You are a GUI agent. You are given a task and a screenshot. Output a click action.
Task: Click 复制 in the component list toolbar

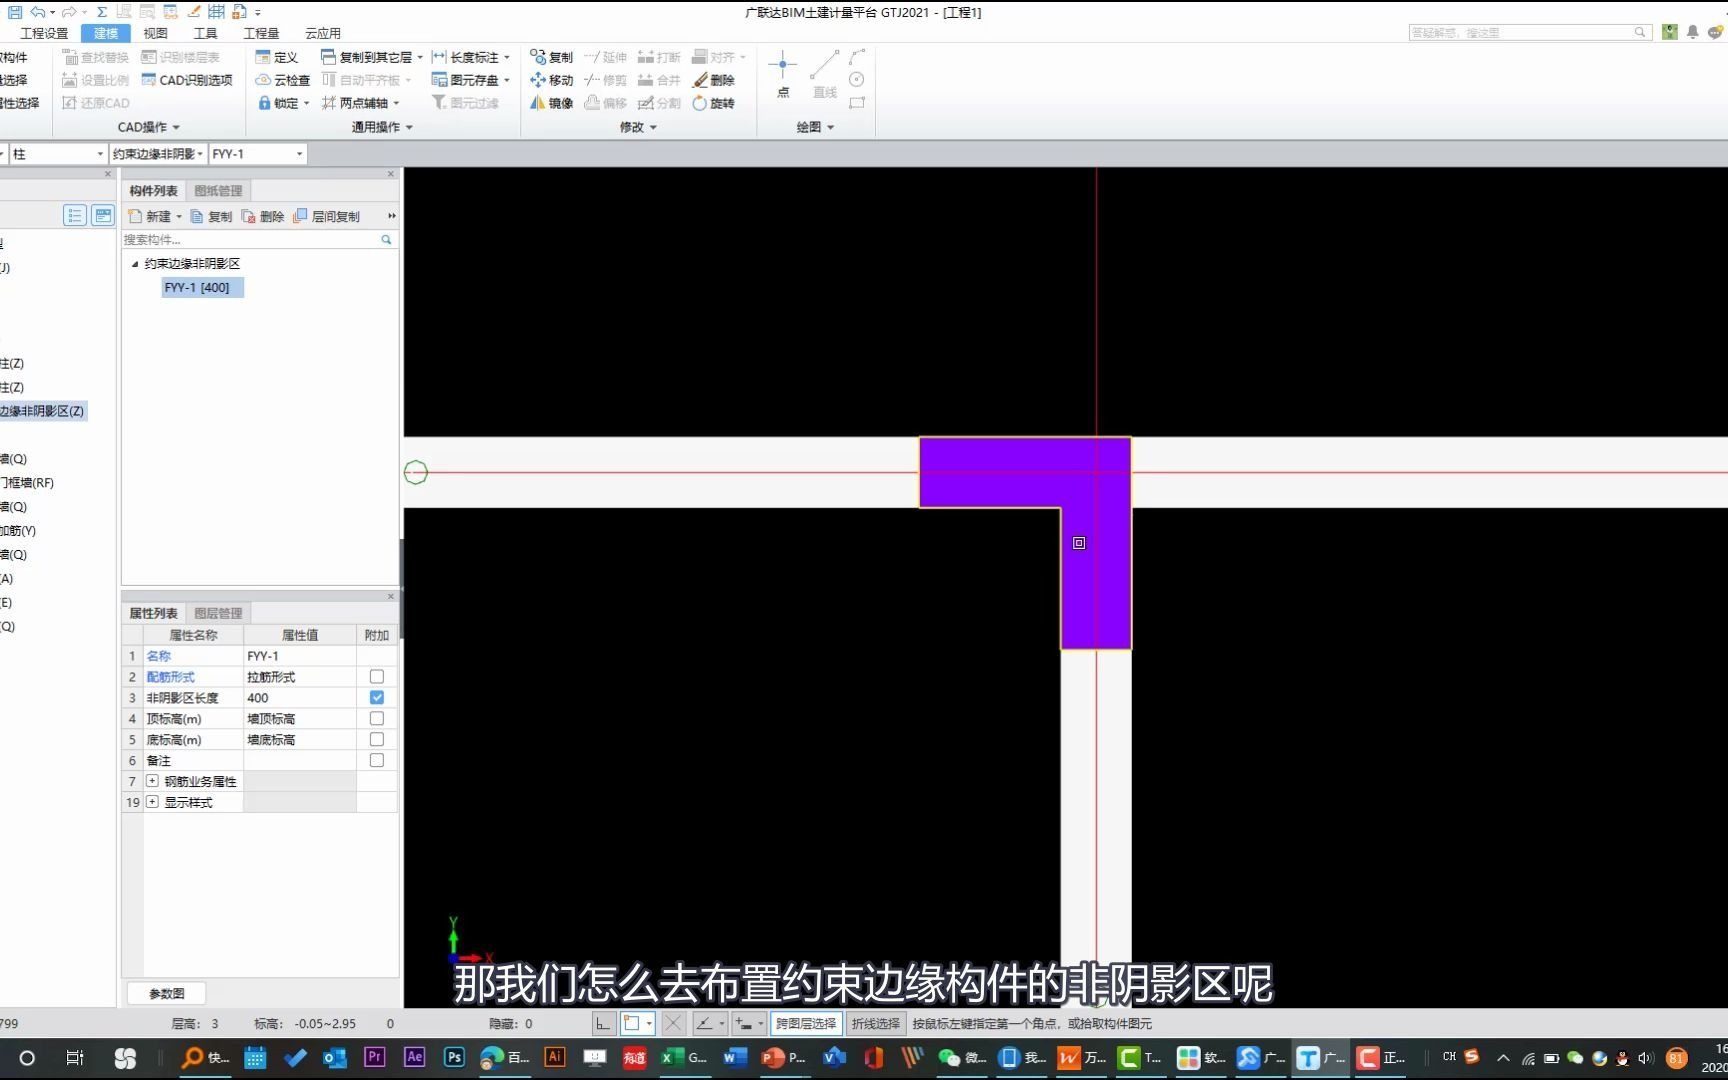coord(211,216)
